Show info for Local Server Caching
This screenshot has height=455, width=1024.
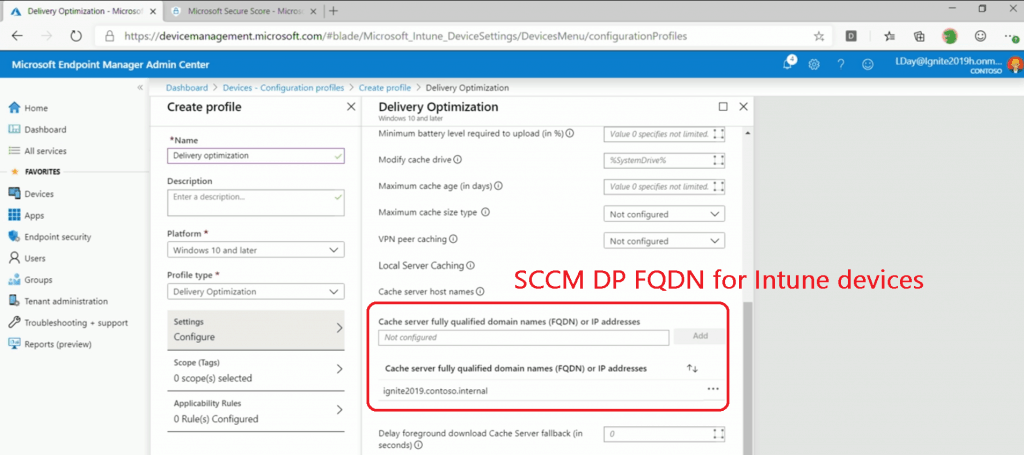tap(470, 266)
